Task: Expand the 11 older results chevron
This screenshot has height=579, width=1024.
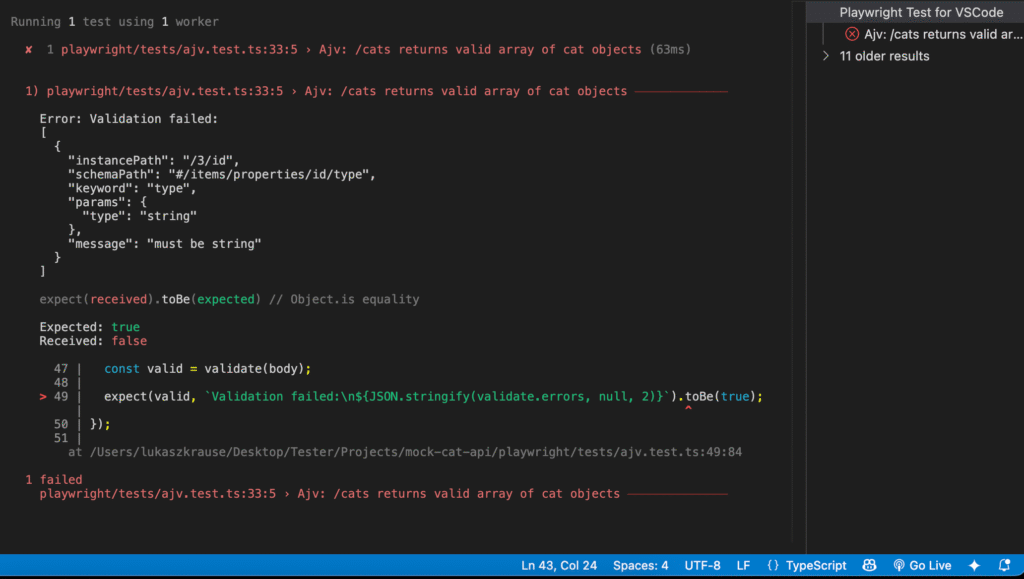Action: click(825, 56)
